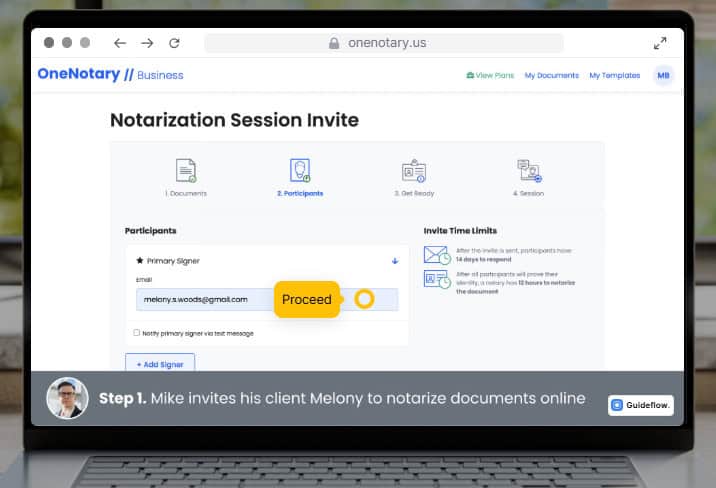Expand the demo to fullscreen
The height and width of the screenshot is (488, 716).
[x=660, y=43]
